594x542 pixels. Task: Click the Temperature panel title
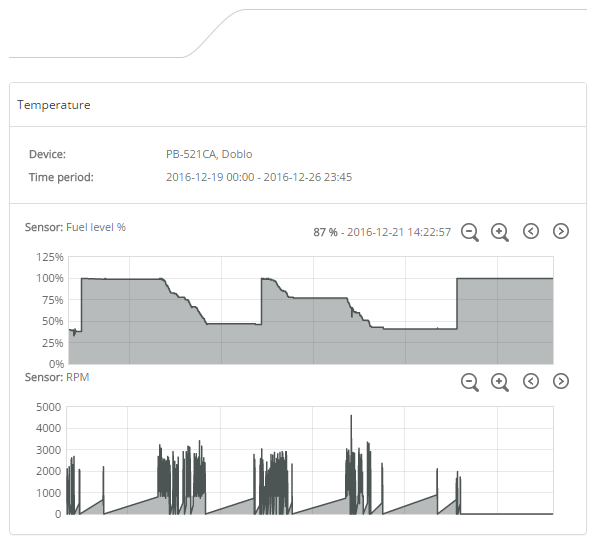(x=54, y=105)
